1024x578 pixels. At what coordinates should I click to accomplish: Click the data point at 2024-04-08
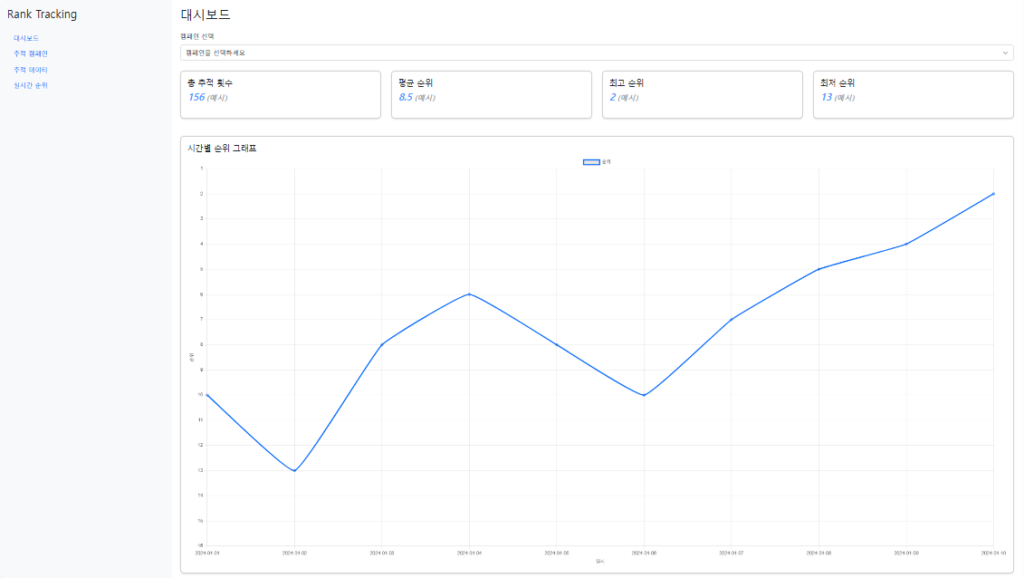[x=819, y=269]
